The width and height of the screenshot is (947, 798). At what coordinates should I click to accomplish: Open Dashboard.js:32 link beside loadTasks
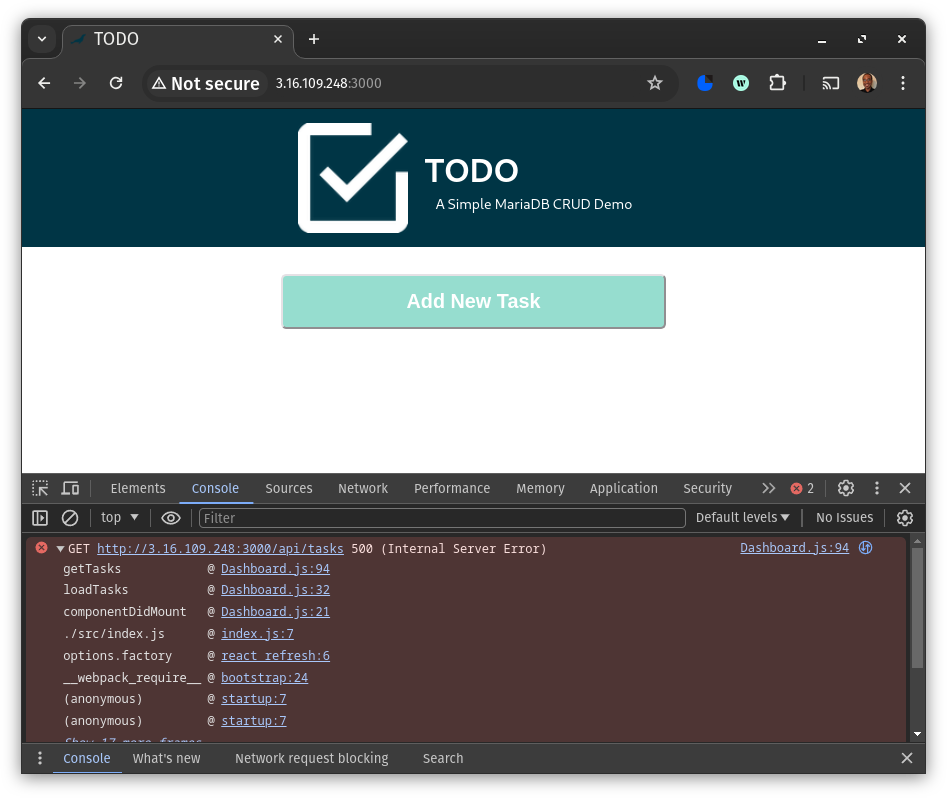click(x=275, y=590)
